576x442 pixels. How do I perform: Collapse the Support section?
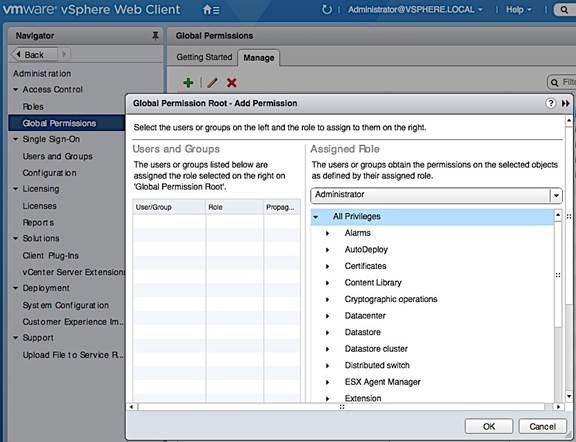[x=15, y=338]
